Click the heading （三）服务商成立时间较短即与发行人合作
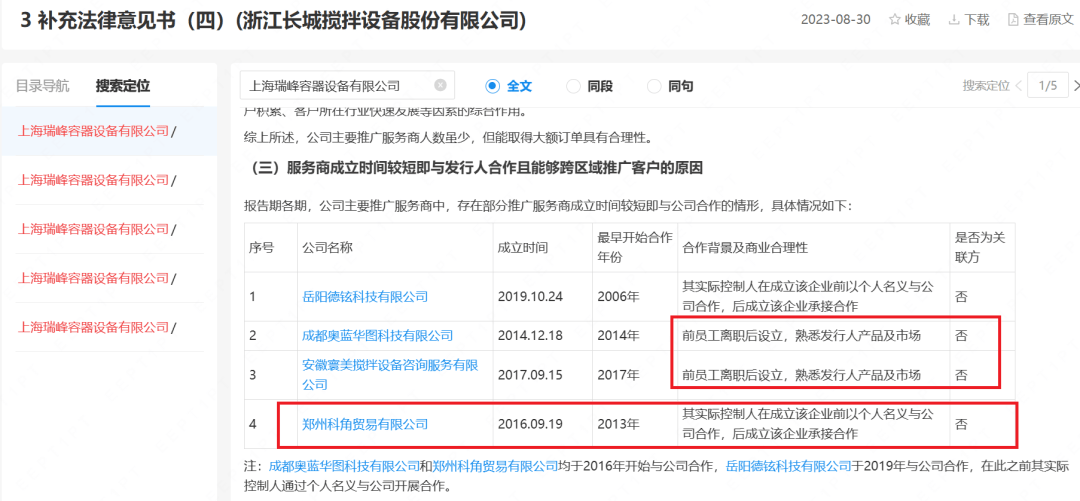Image resolution: width=1080 pixels, height=501 pixels. (476, 168)
